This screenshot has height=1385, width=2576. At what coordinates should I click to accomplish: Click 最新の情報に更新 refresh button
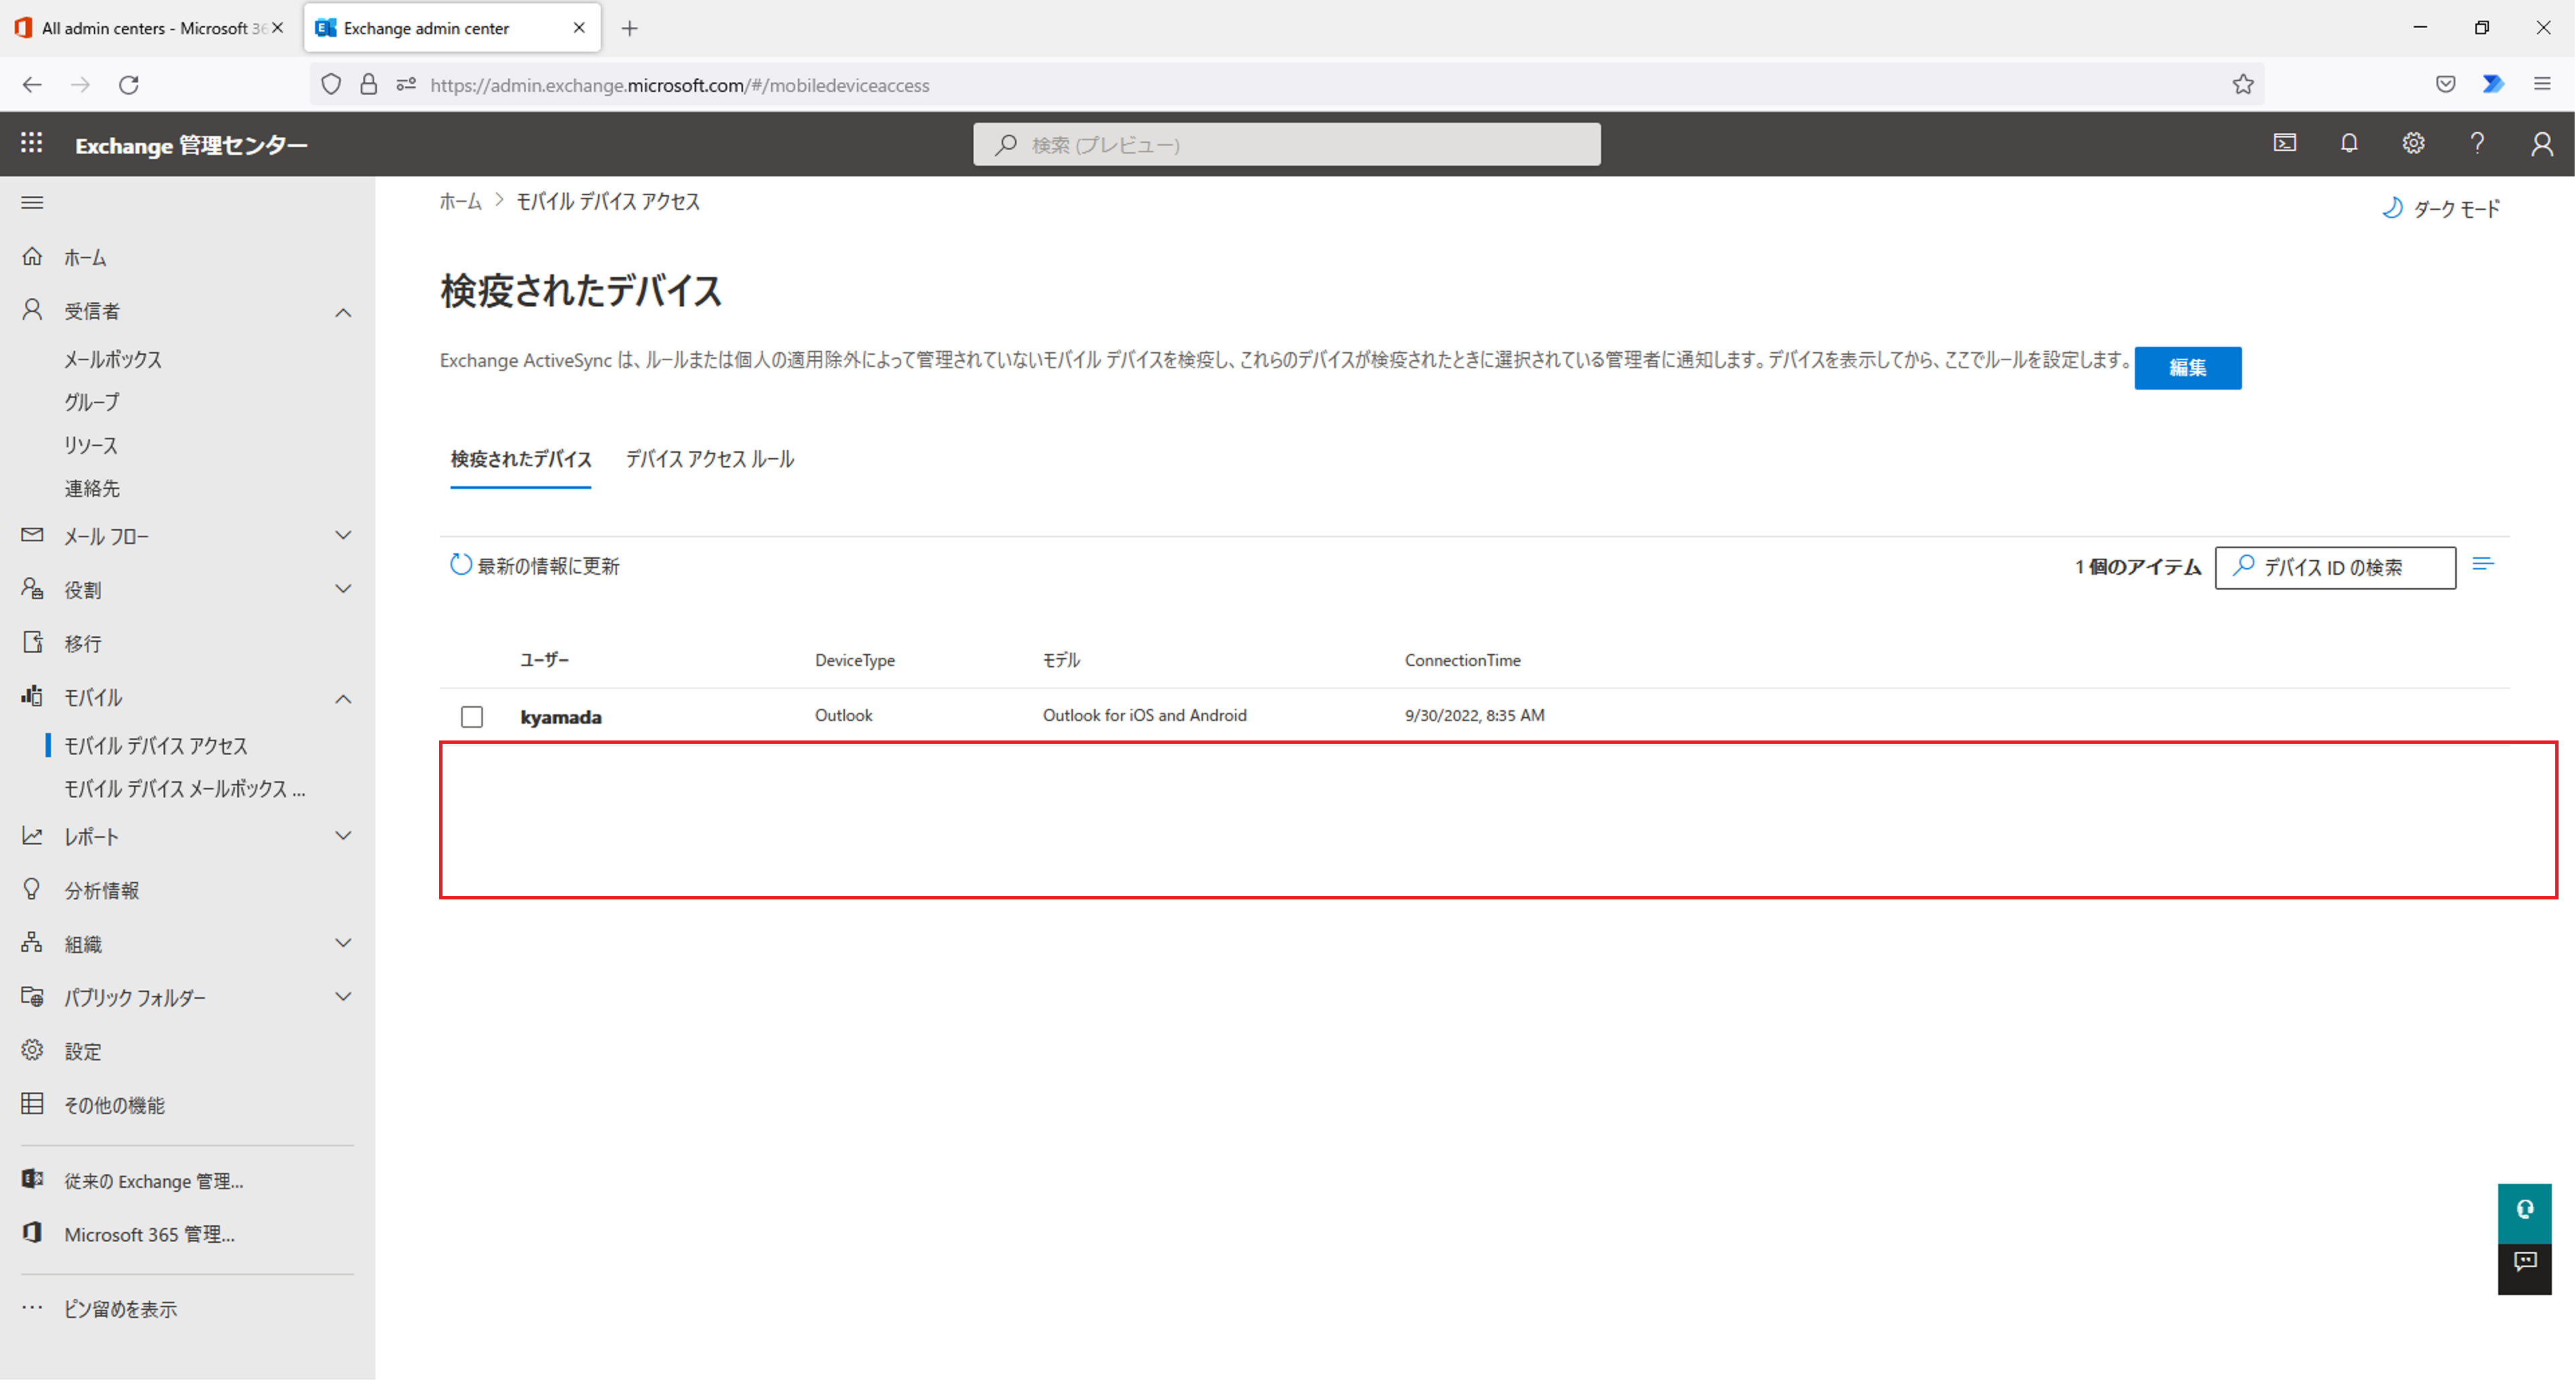pyautogui.click(x=535, y=565)
